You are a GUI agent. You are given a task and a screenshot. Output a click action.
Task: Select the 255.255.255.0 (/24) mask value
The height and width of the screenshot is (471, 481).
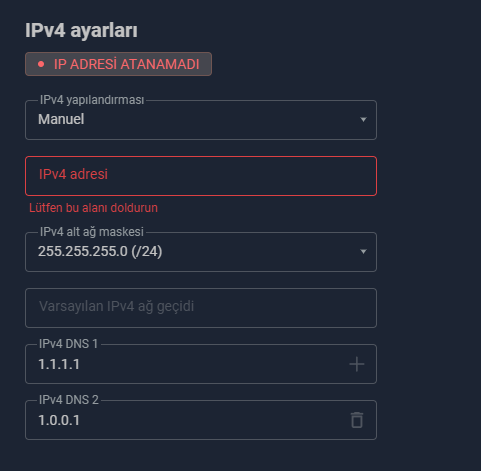coord(100,251)
